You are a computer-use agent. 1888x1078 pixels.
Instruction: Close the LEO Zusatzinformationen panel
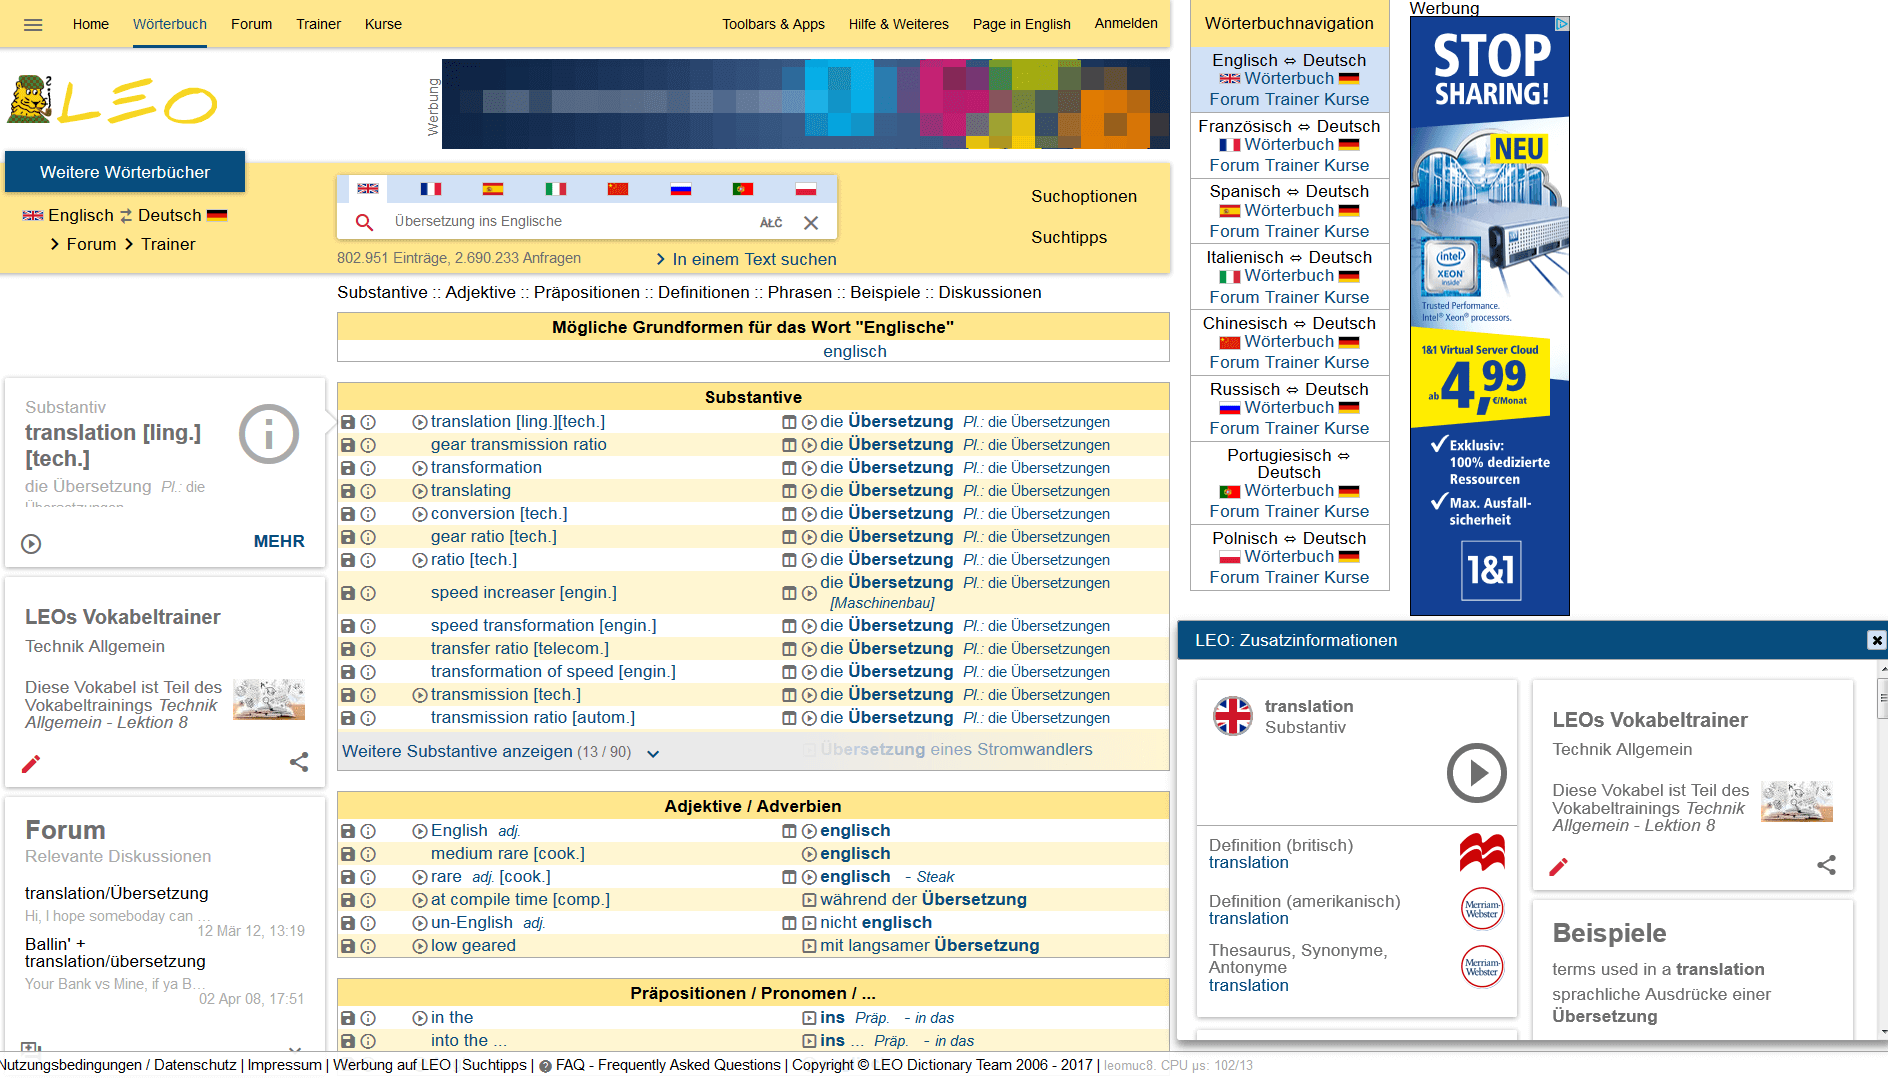tap(1876, 640)
